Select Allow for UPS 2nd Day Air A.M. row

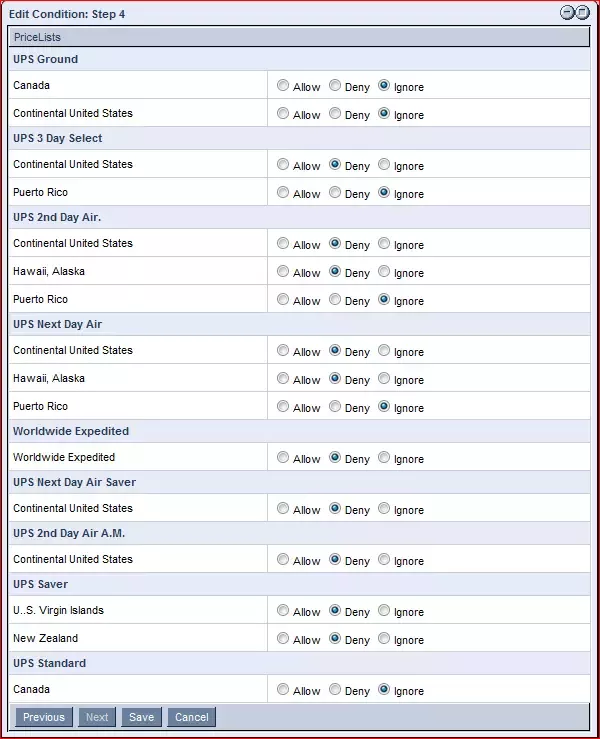click(283, 559)
